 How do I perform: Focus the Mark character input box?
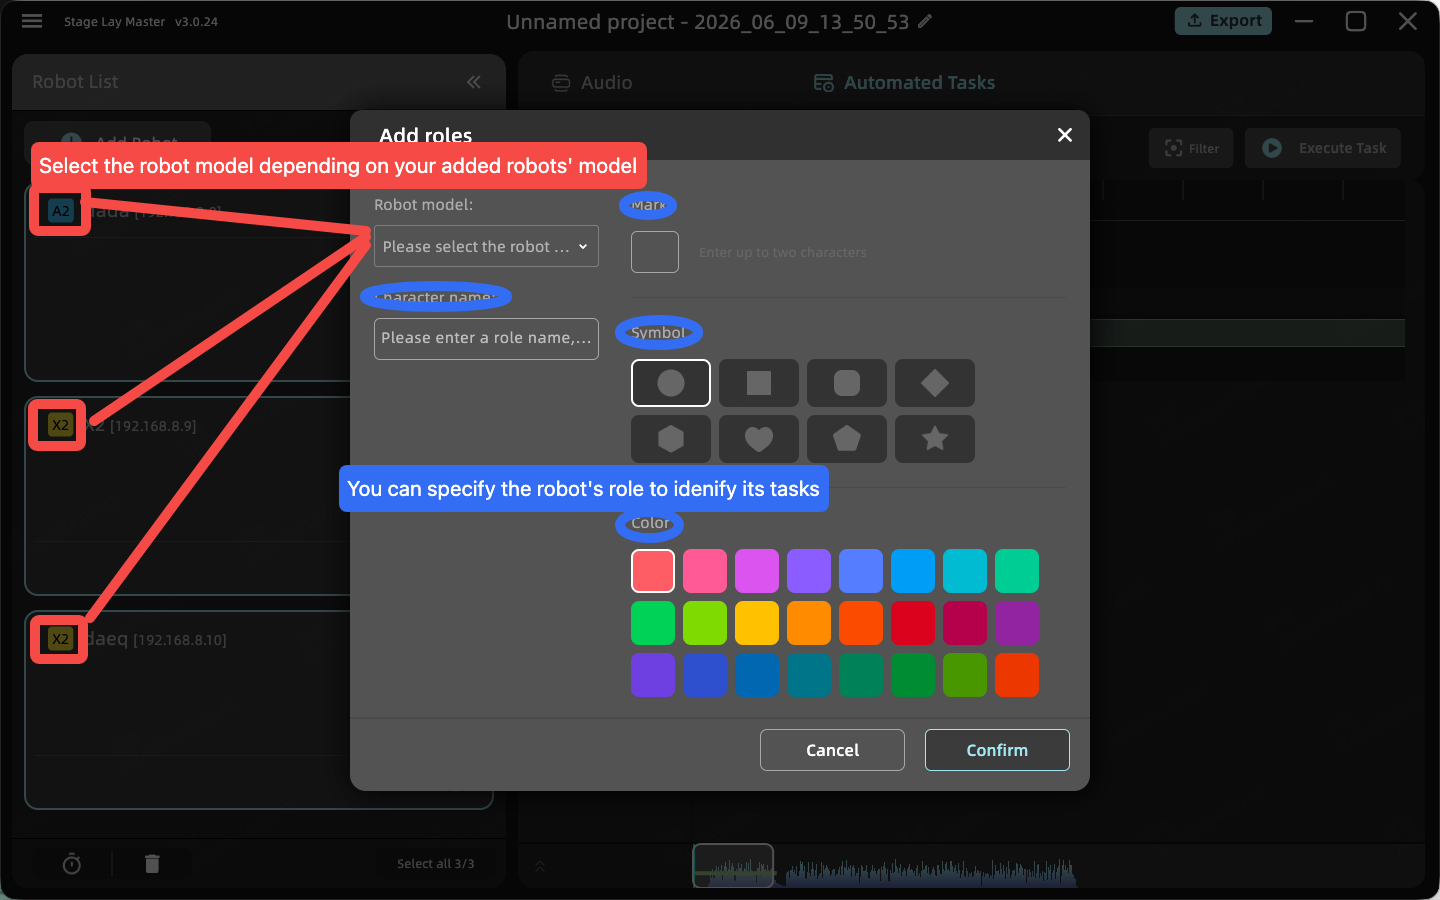pos(655,252)
